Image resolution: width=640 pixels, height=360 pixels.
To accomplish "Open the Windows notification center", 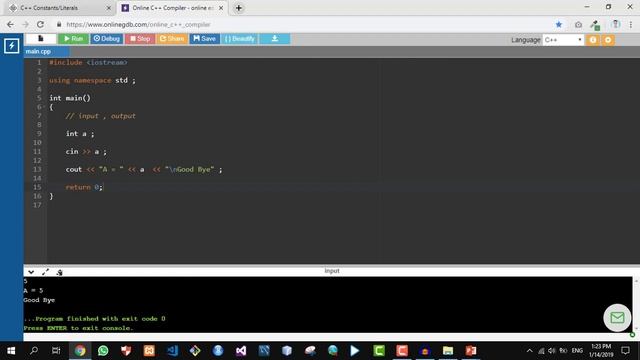I will pos(625,351).
